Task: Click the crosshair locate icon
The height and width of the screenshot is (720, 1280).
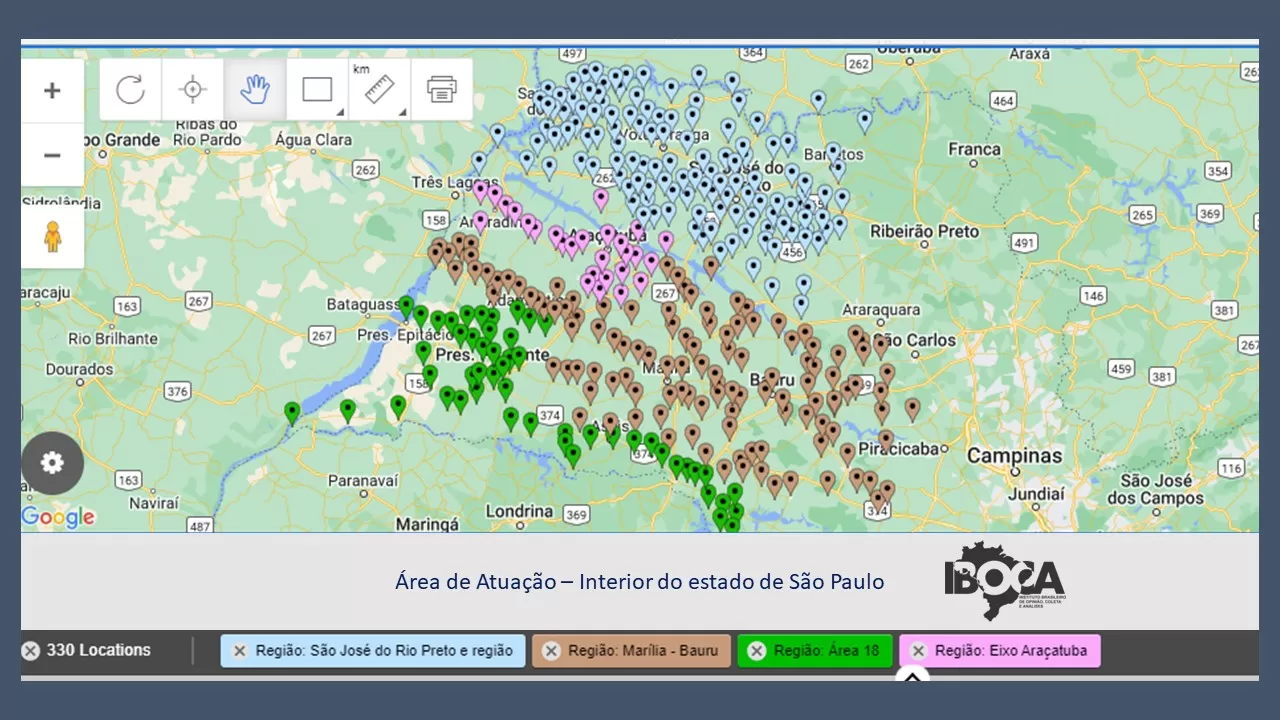Action: (193, 90)
